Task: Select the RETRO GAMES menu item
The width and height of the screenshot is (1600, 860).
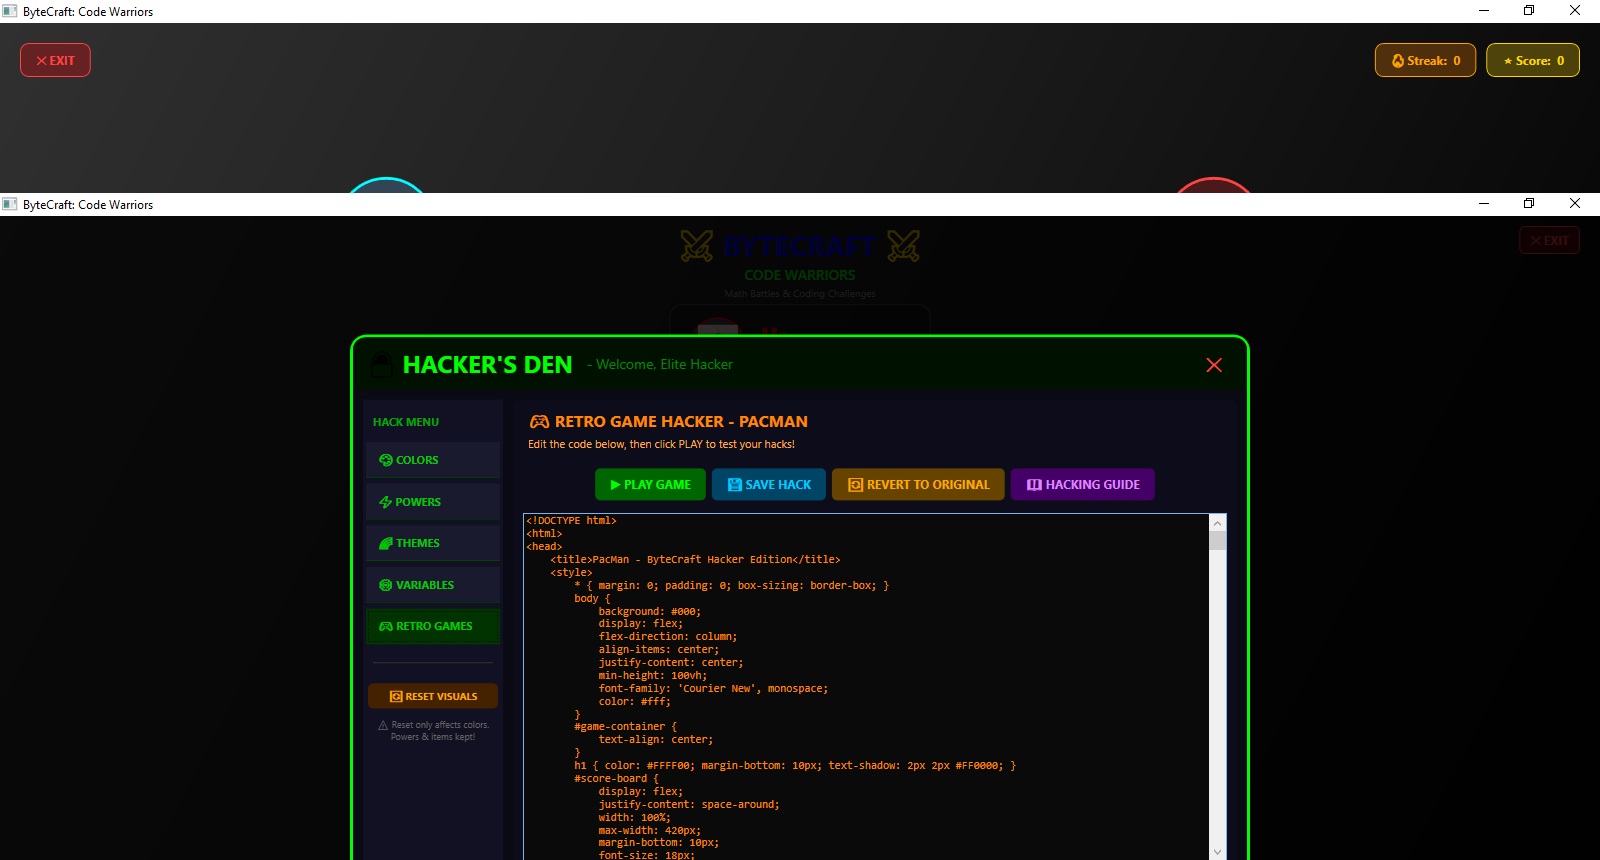Action: 433,626
